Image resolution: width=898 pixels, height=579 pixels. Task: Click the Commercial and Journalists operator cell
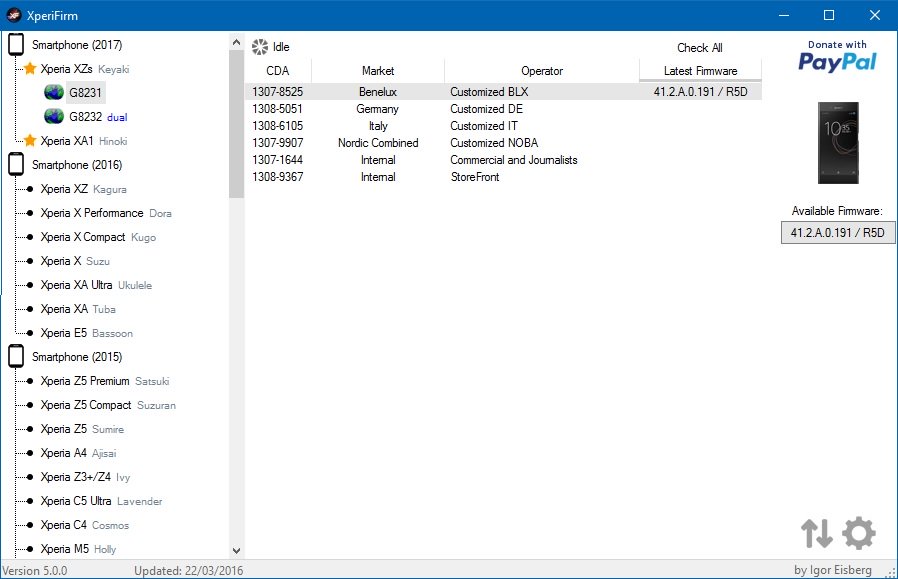click(x=514, y=160)
